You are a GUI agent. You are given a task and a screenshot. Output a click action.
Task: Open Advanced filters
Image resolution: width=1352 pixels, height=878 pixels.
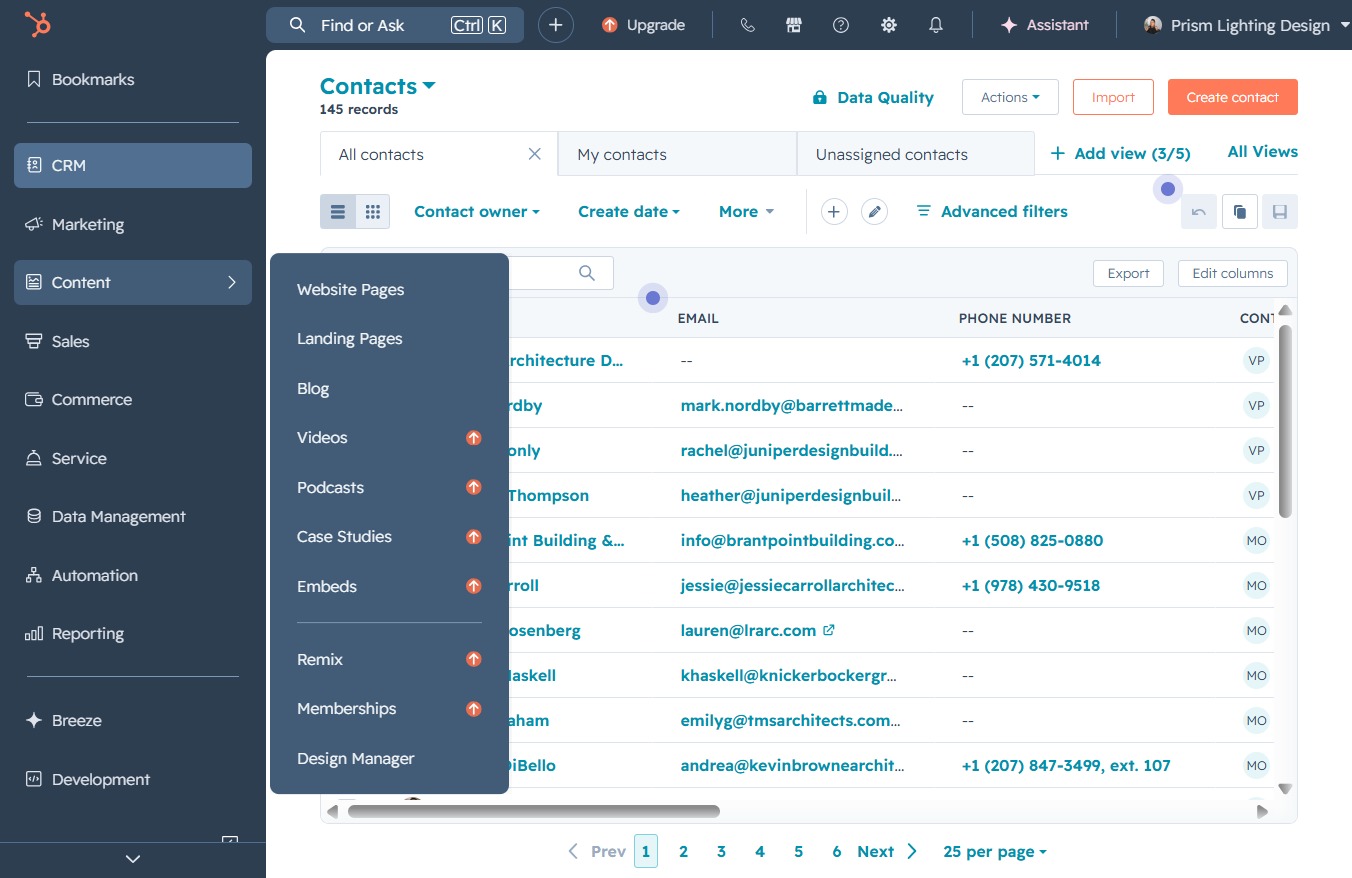click(x=992, y=211)
